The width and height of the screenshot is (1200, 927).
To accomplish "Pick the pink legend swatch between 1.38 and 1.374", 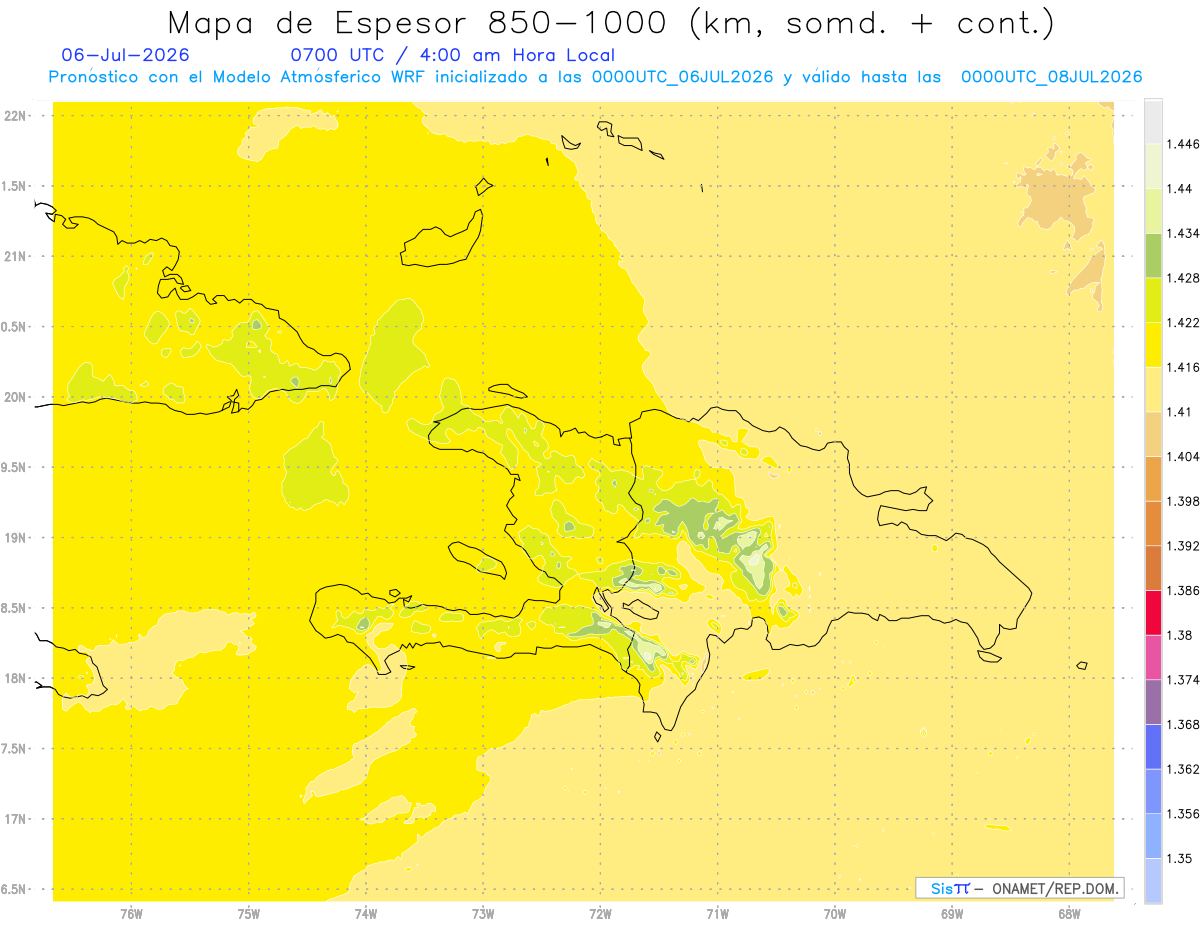I will (x=1153, y=657).
